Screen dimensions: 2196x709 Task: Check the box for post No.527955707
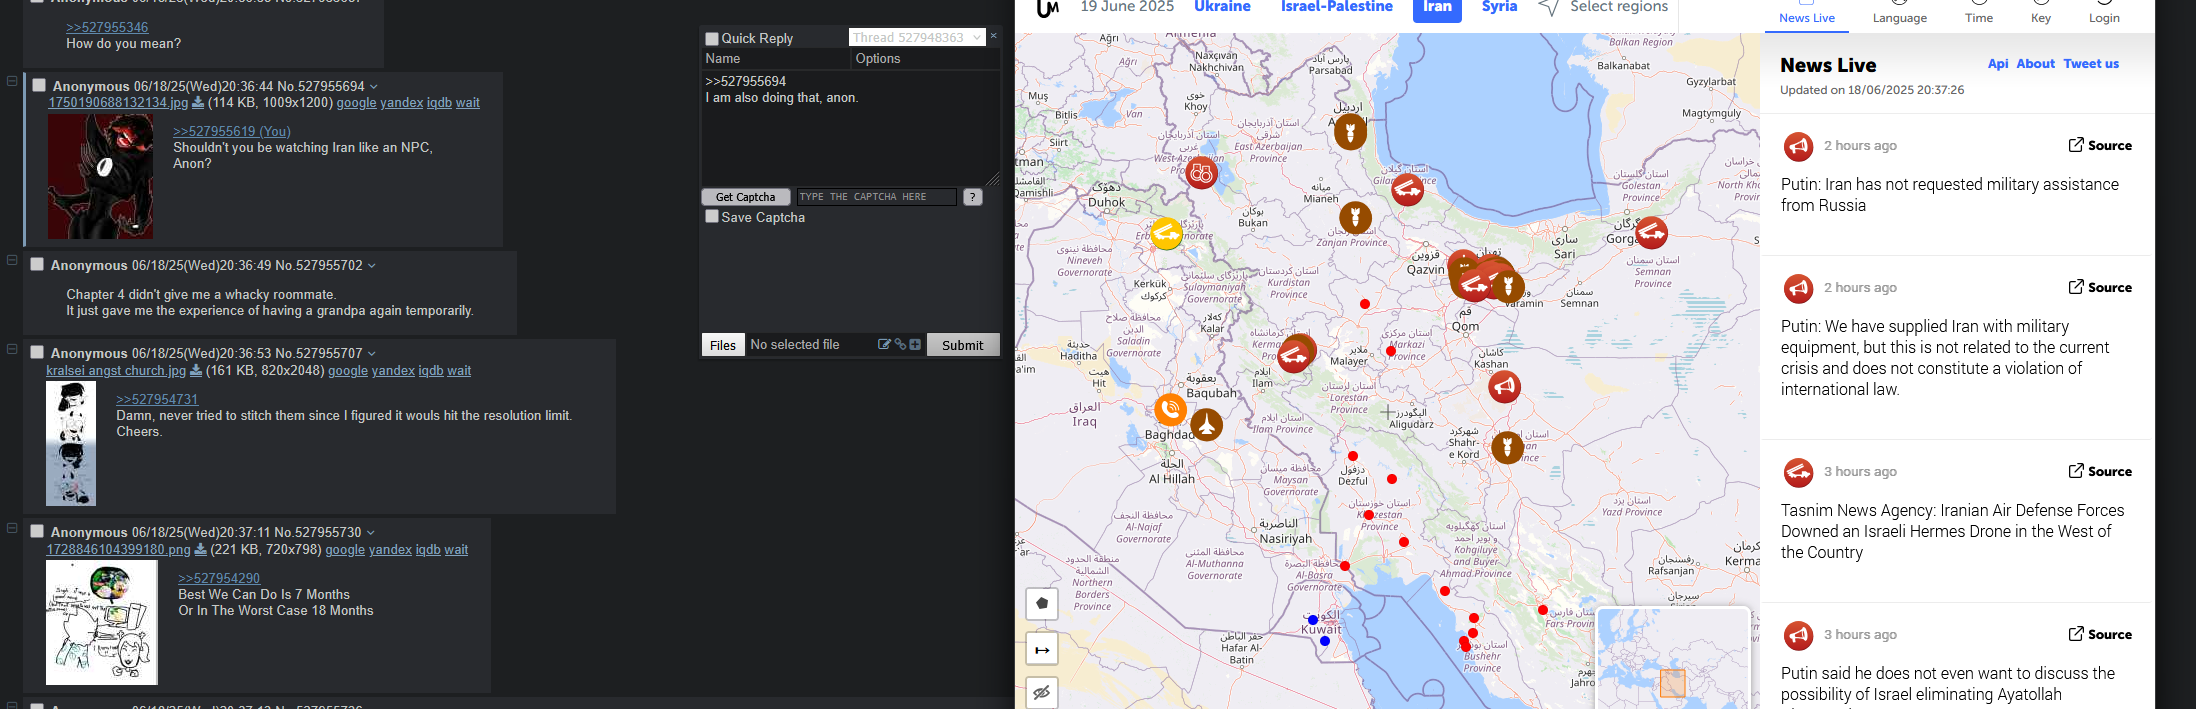coord(37,353)
